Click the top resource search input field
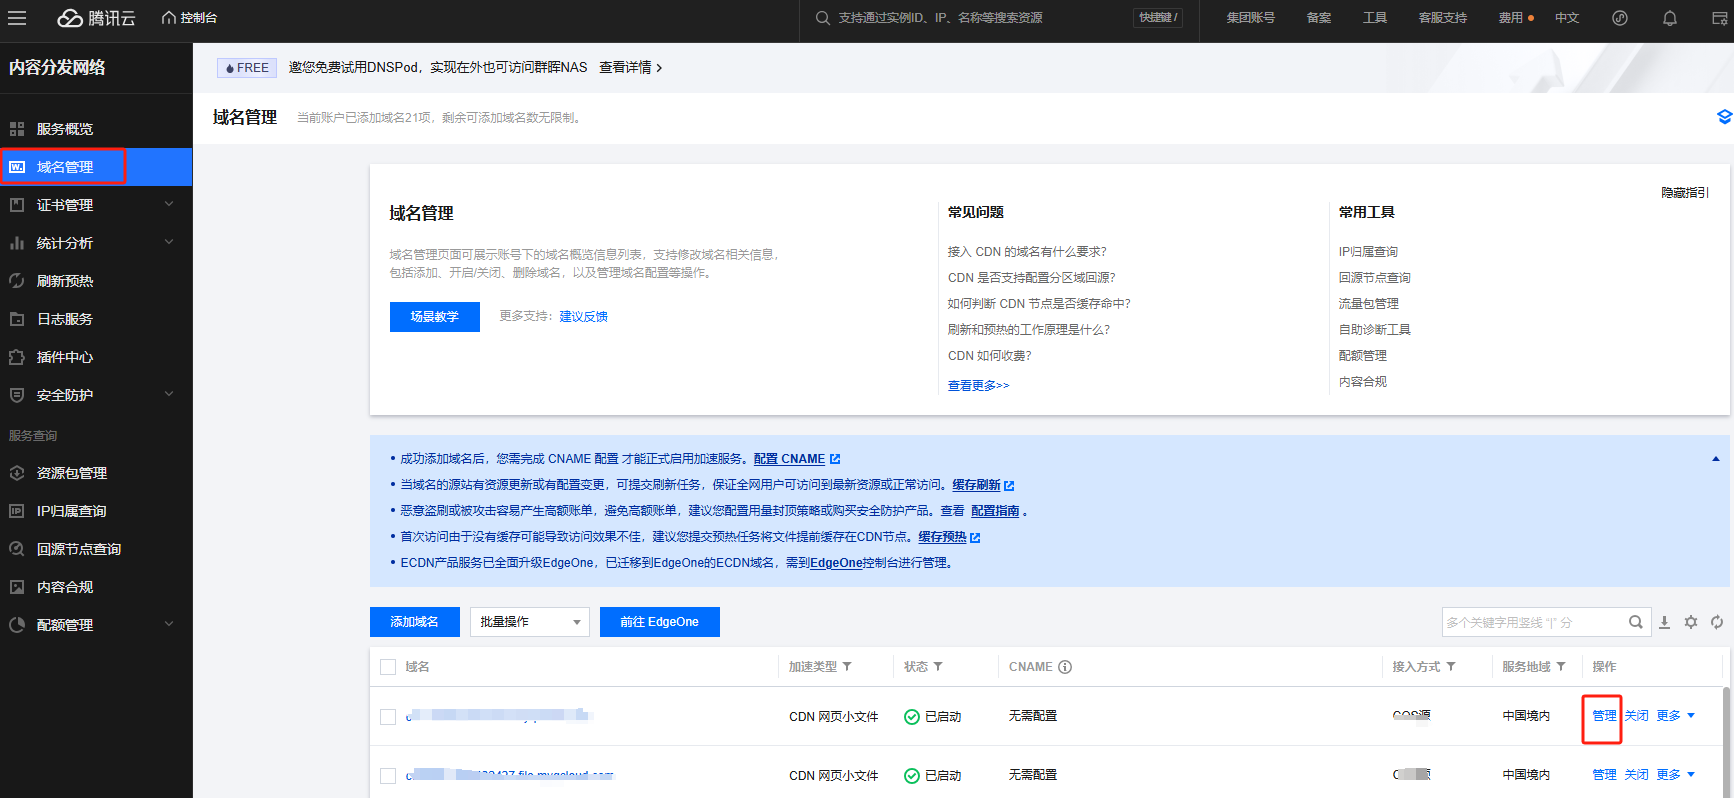The image size is (1734, 798). pyautogui.click(x=980, y=18)
